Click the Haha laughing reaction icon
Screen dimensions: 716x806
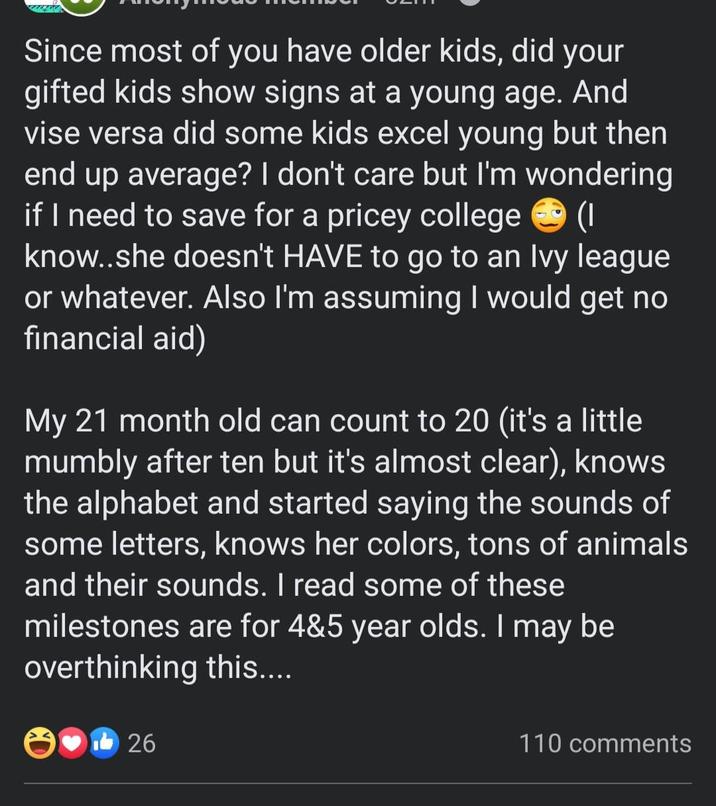pos(40,743)
